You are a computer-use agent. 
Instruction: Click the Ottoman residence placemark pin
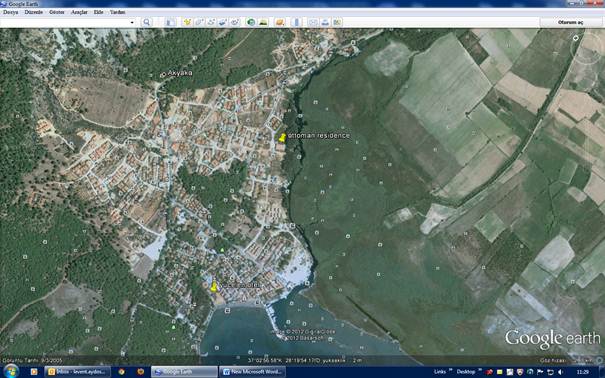282,138
